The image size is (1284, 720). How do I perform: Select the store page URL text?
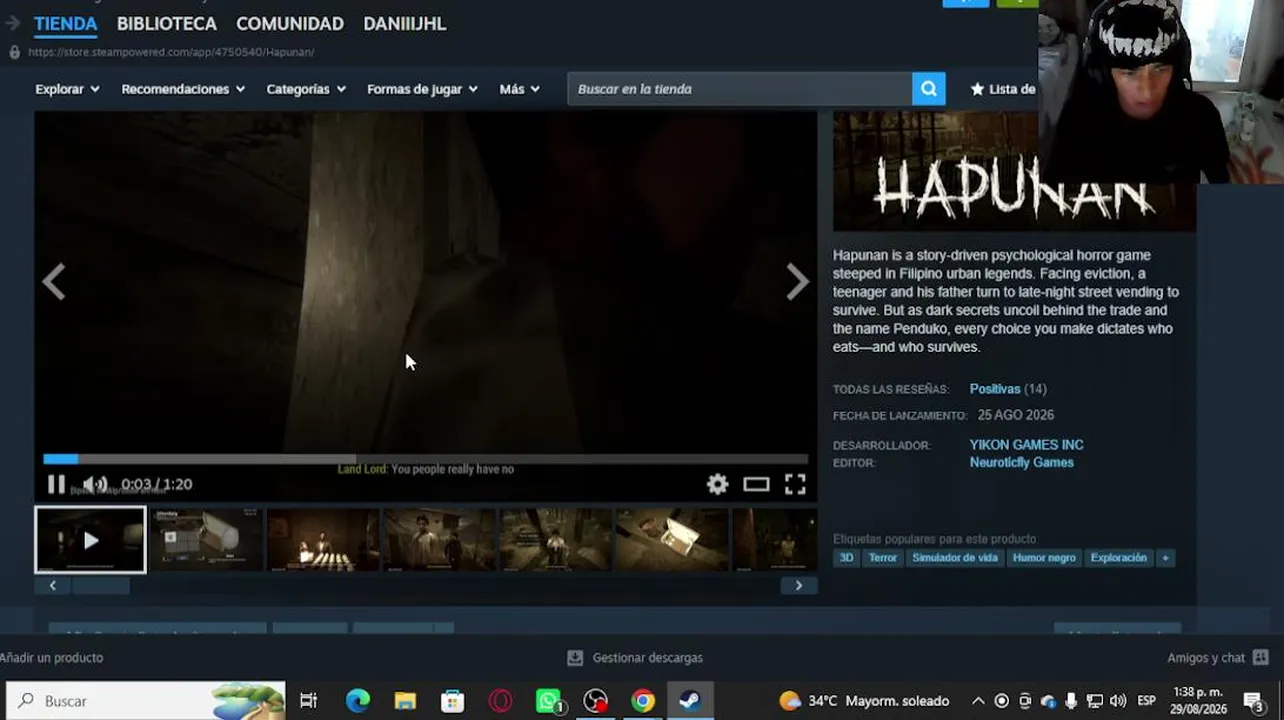pyautogui.click(x=171, y=52)
